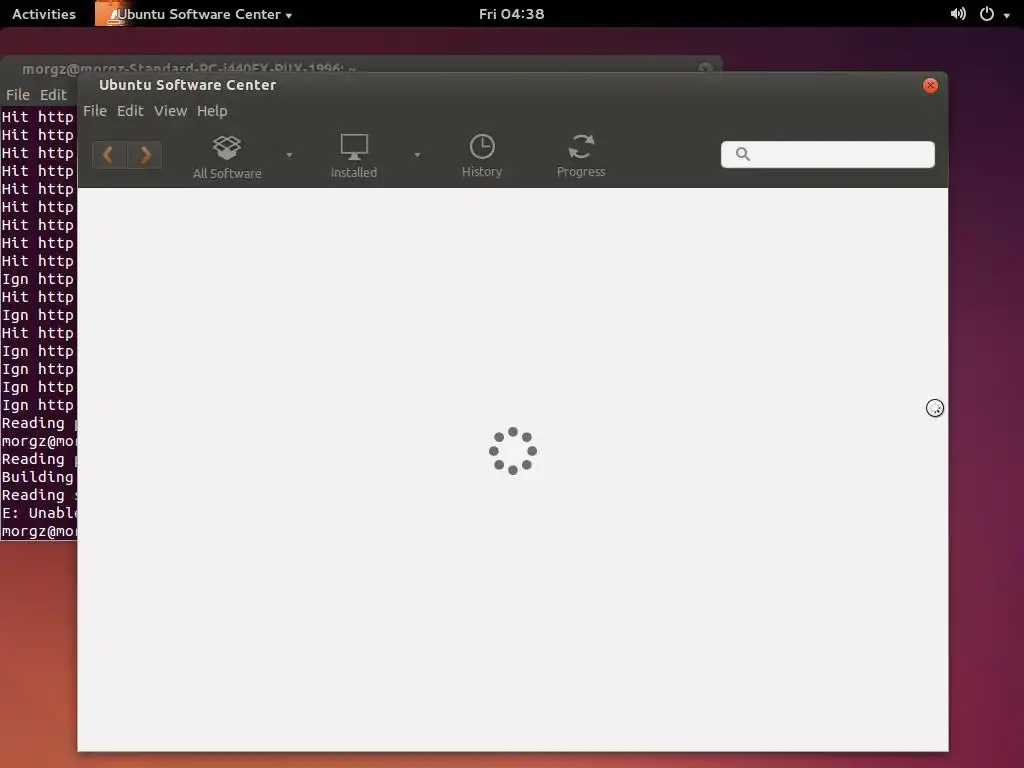Open the Activities overview
Viewport: 1024px width, 768px height.
[44, 14]
